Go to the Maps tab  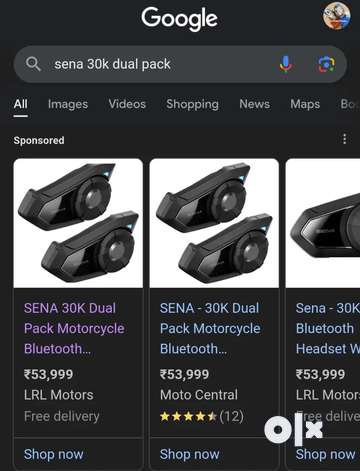[x=305, y=104]
